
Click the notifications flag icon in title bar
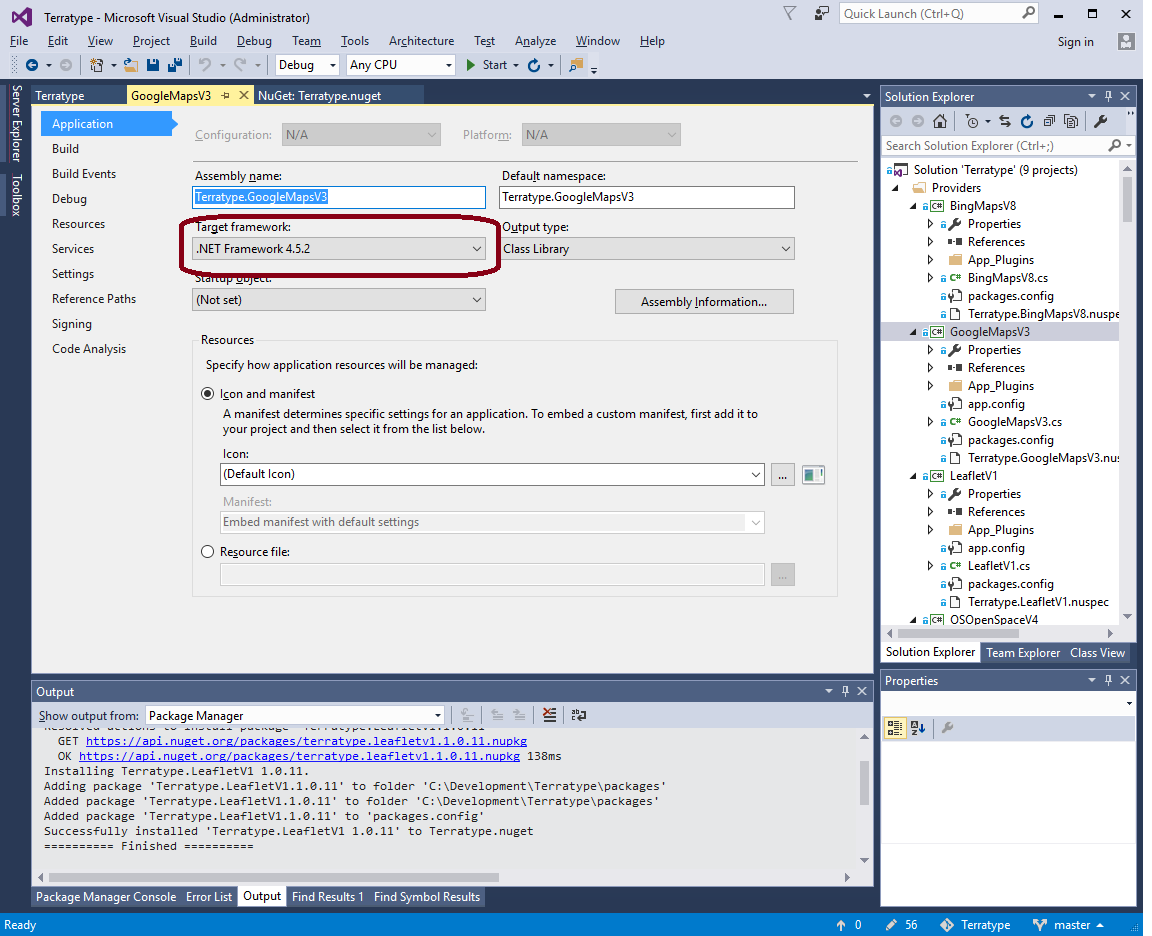coord(790,13)
